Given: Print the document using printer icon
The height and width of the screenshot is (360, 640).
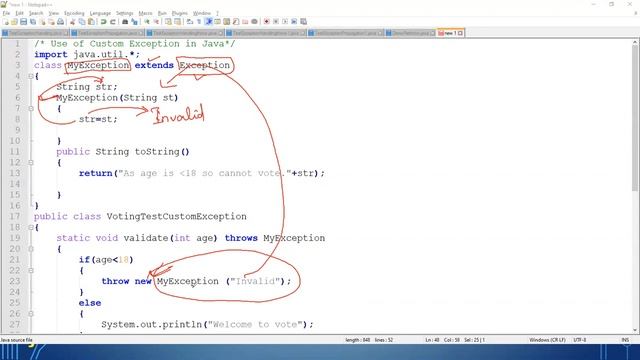Looking at the screenshot, I should click(60, 21).
